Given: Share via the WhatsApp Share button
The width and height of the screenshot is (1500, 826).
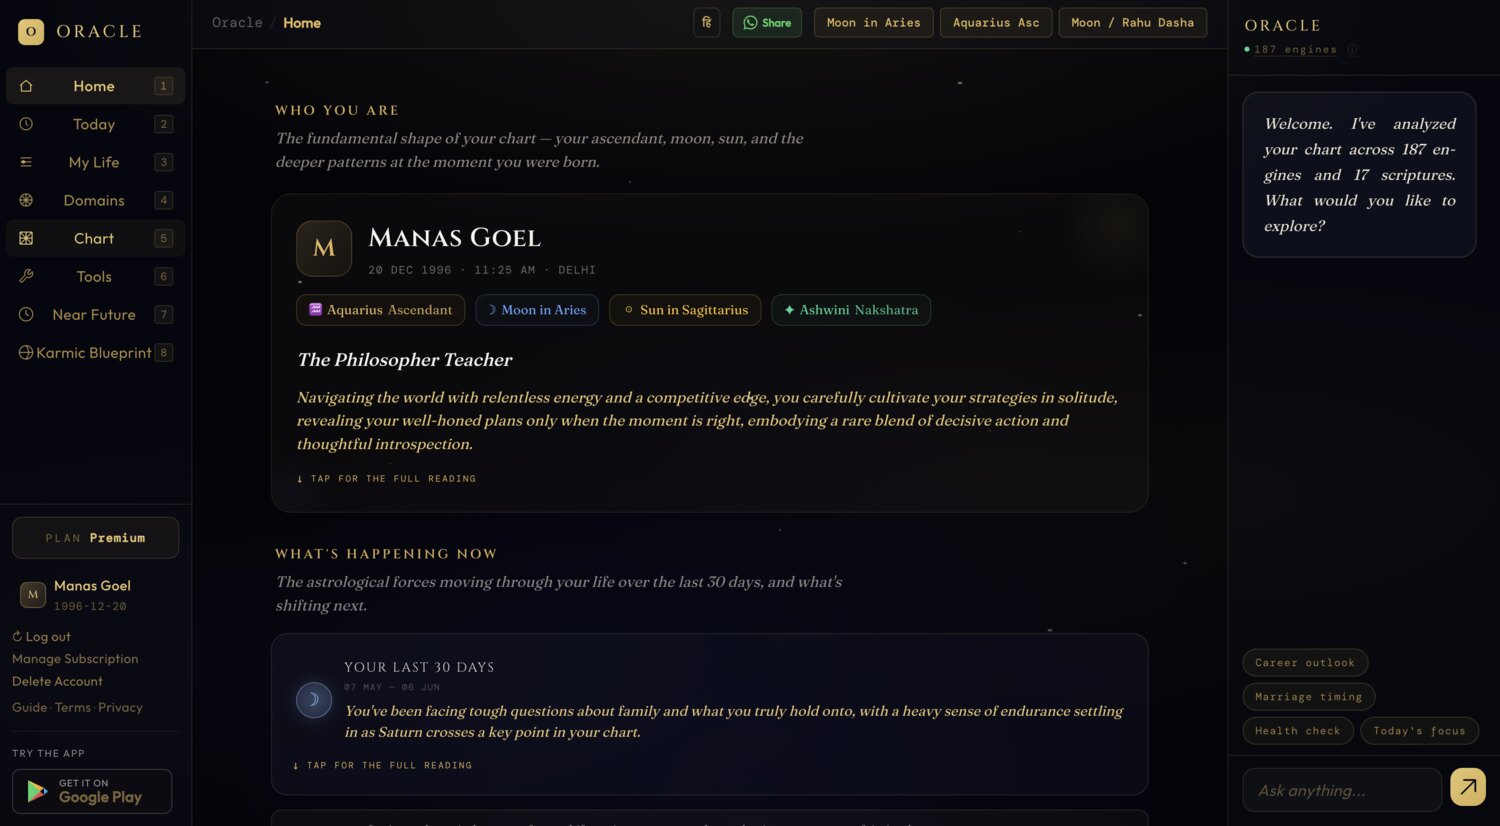Looking at the screenshot, I should [767, 22].
